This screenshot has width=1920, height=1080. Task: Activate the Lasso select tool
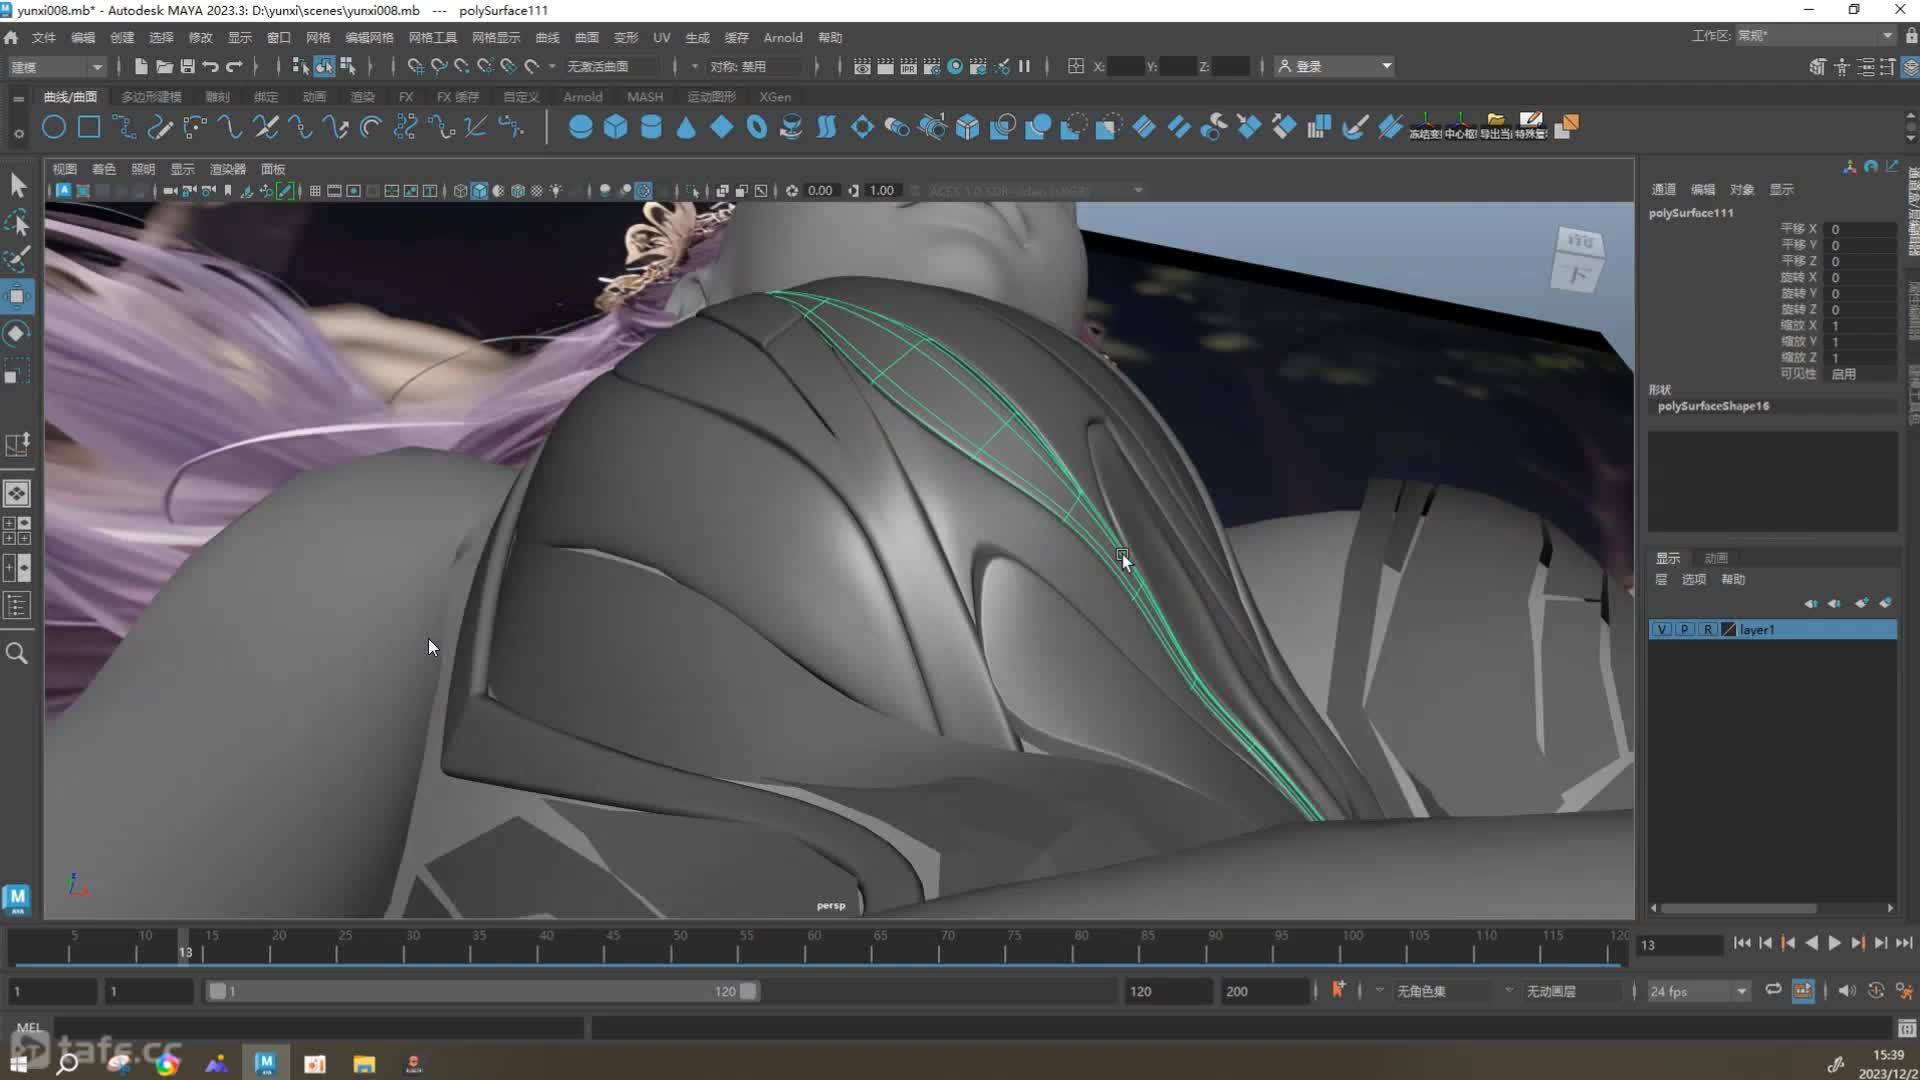pos(18,222)
